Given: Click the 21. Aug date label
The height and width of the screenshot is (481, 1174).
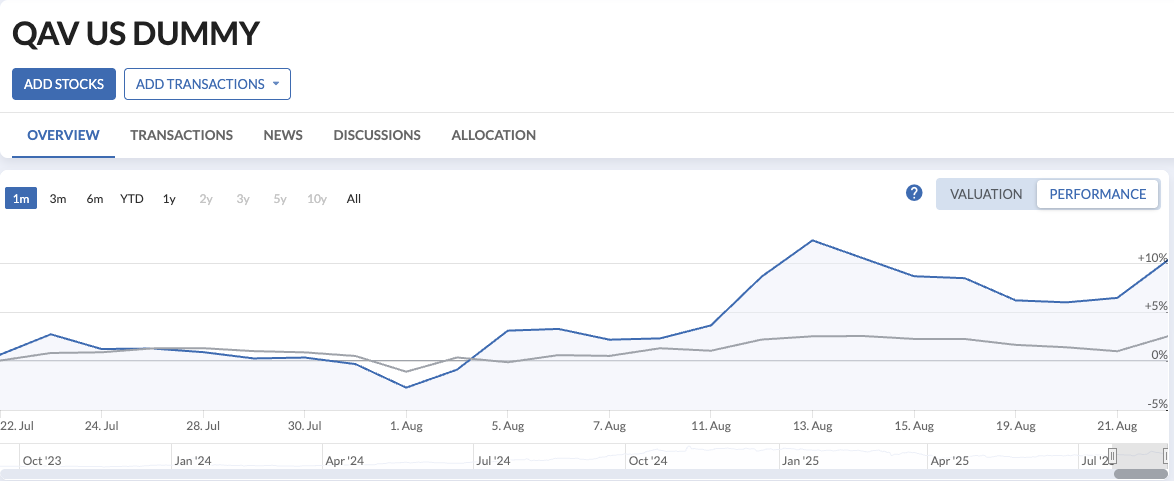Looking at the screenshot, I should 1117,426.
